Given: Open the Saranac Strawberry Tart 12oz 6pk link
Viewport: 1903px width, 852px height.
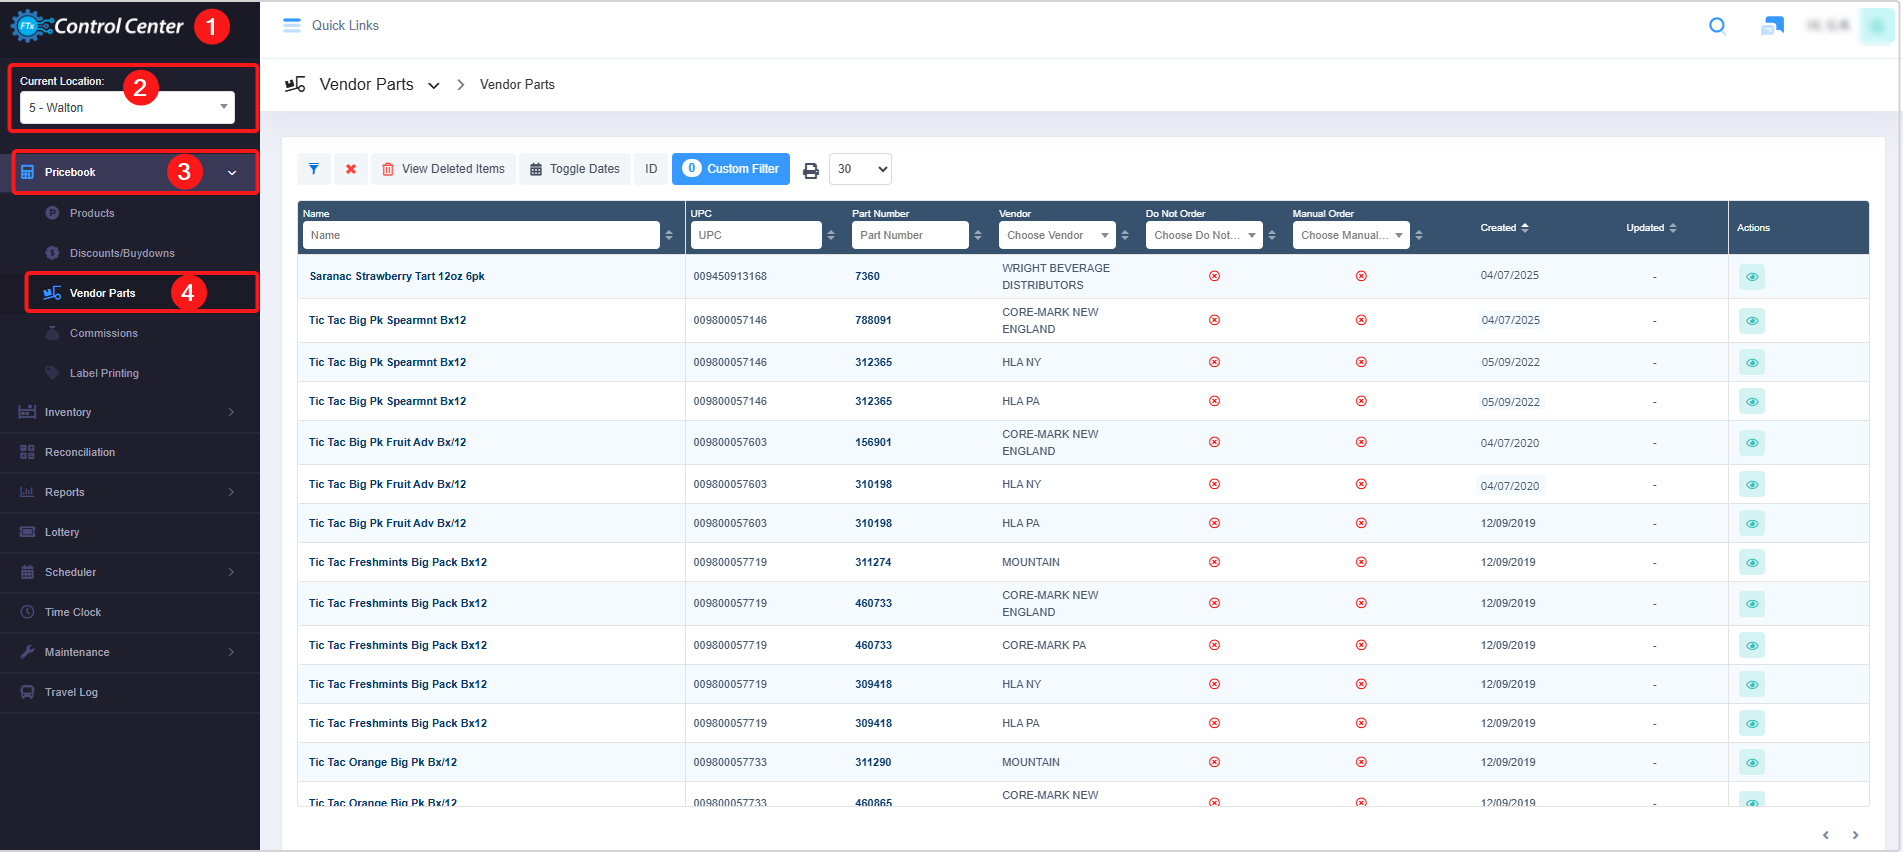Looking at the screenshot, I should pyautogui.click(x=397, y=276).
